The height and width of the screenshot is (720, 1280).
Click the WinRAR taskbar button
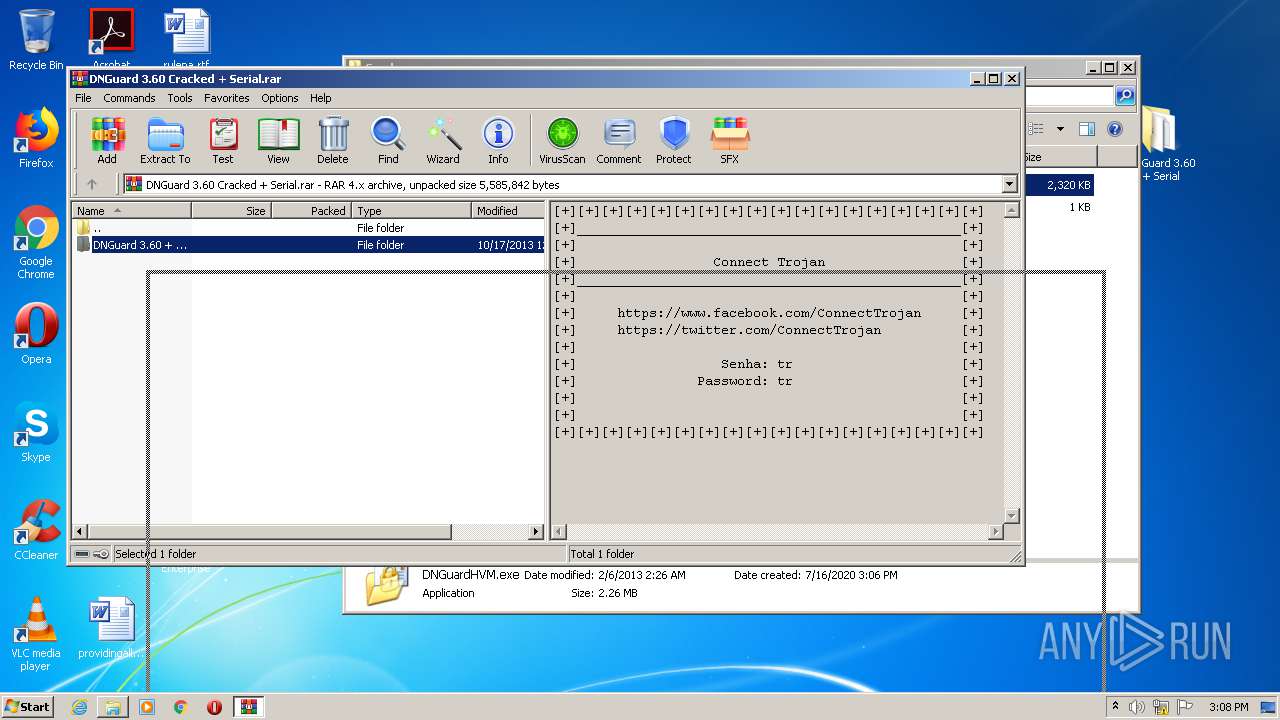248,707
